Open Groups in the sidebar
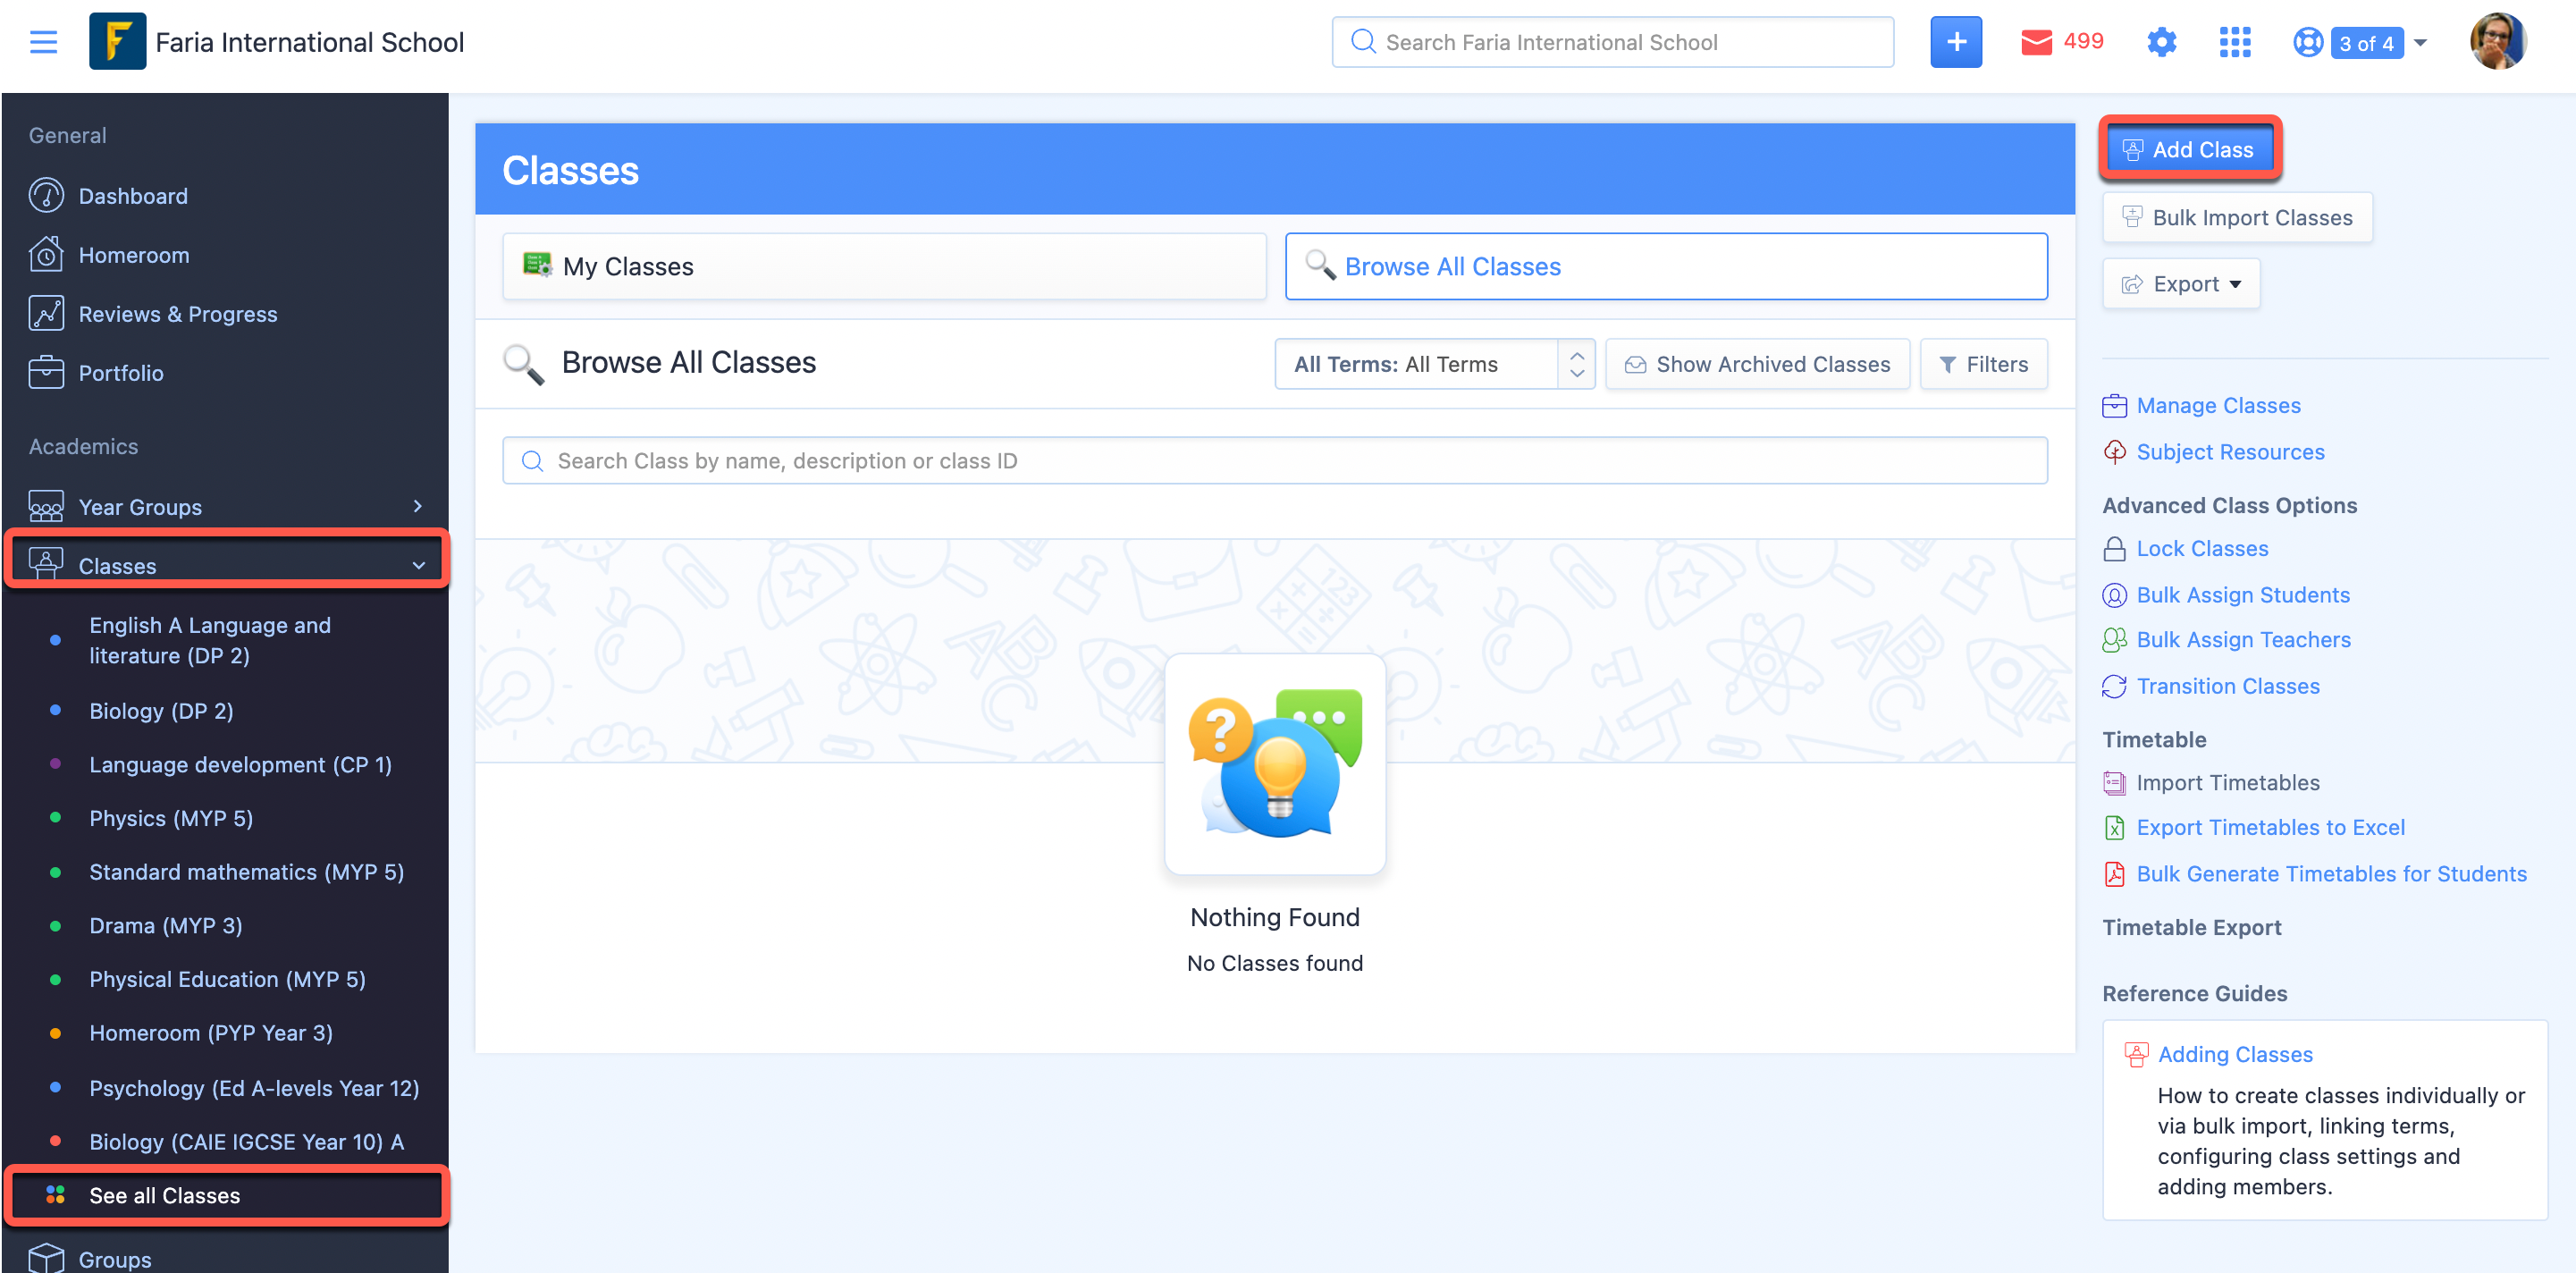Viewport: 2576px width, 1273px height. (x=114, y=1259)
